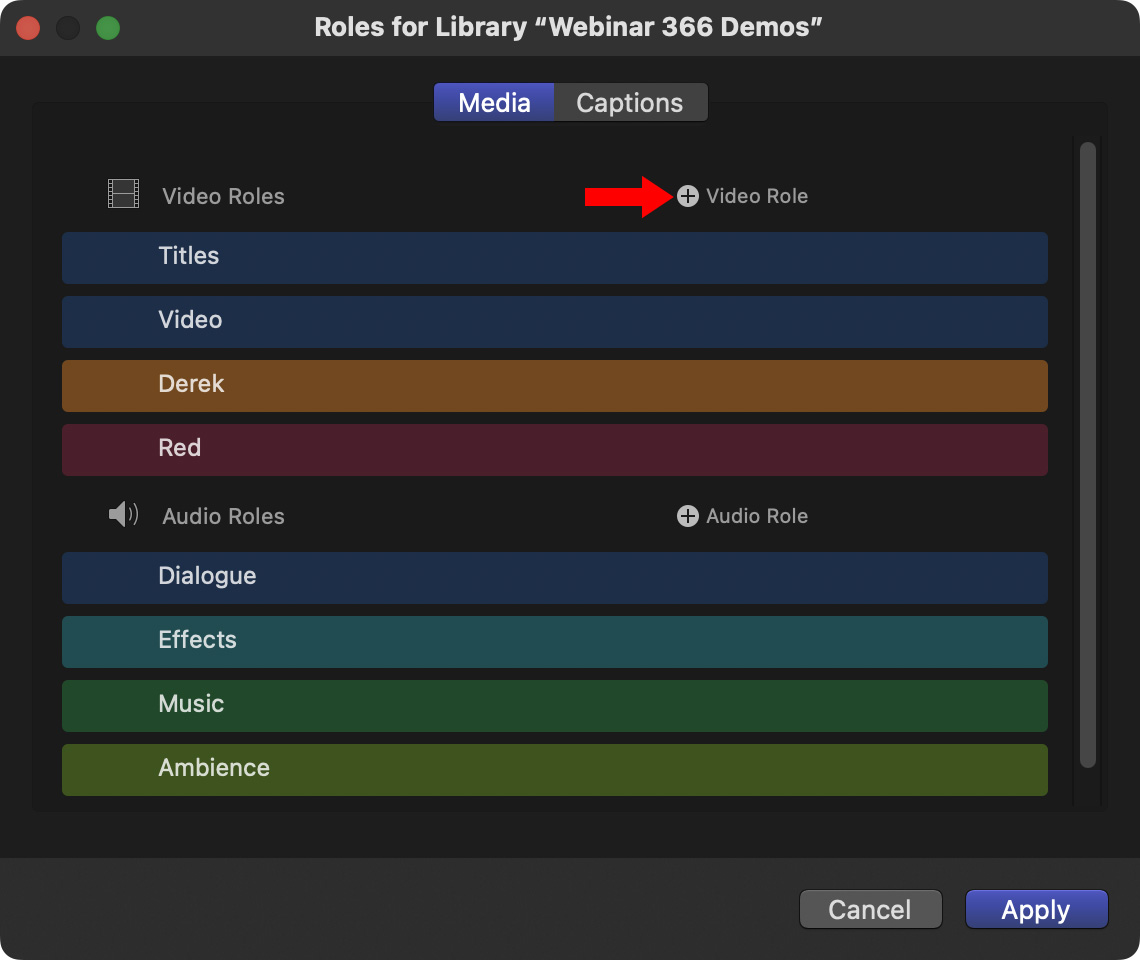This screenshot has height=960, width=1140.
Task: Select the Red video role row
Action: (x=554, y=449)
